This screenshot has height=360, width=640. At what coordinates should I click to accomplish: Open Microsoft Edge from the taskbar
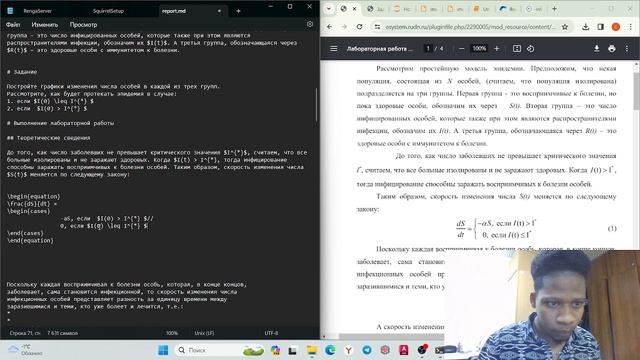330,350
